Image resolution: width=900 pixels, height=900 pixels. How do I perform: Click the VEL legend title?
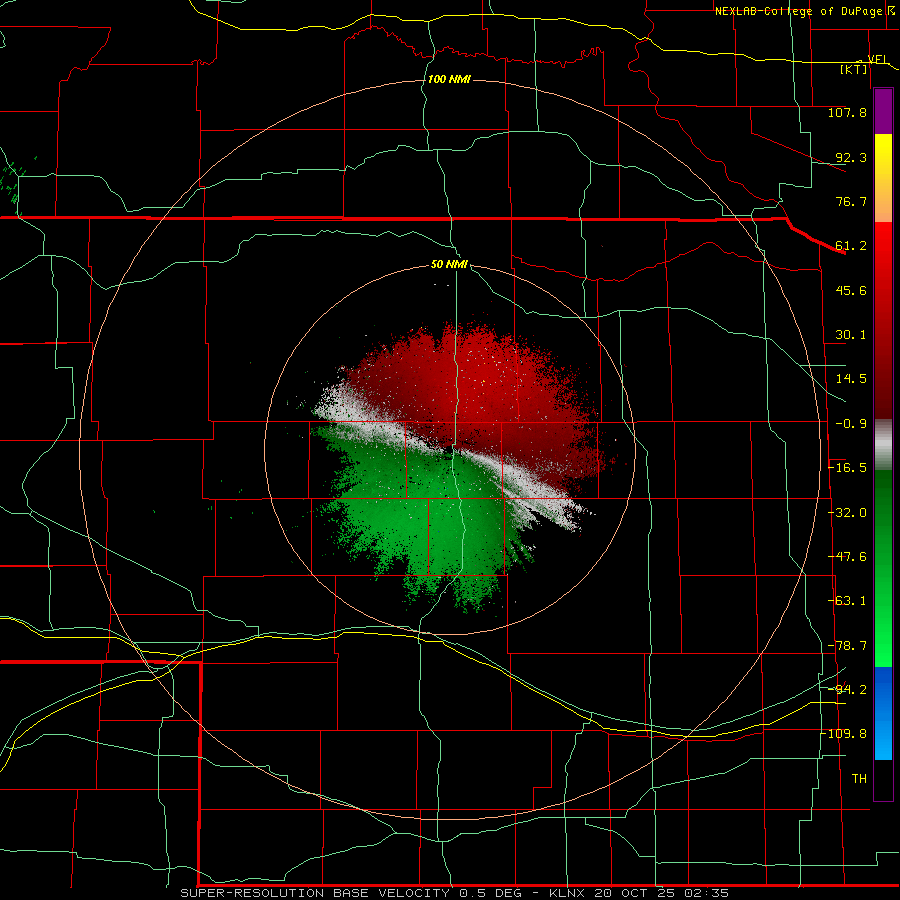878,59
